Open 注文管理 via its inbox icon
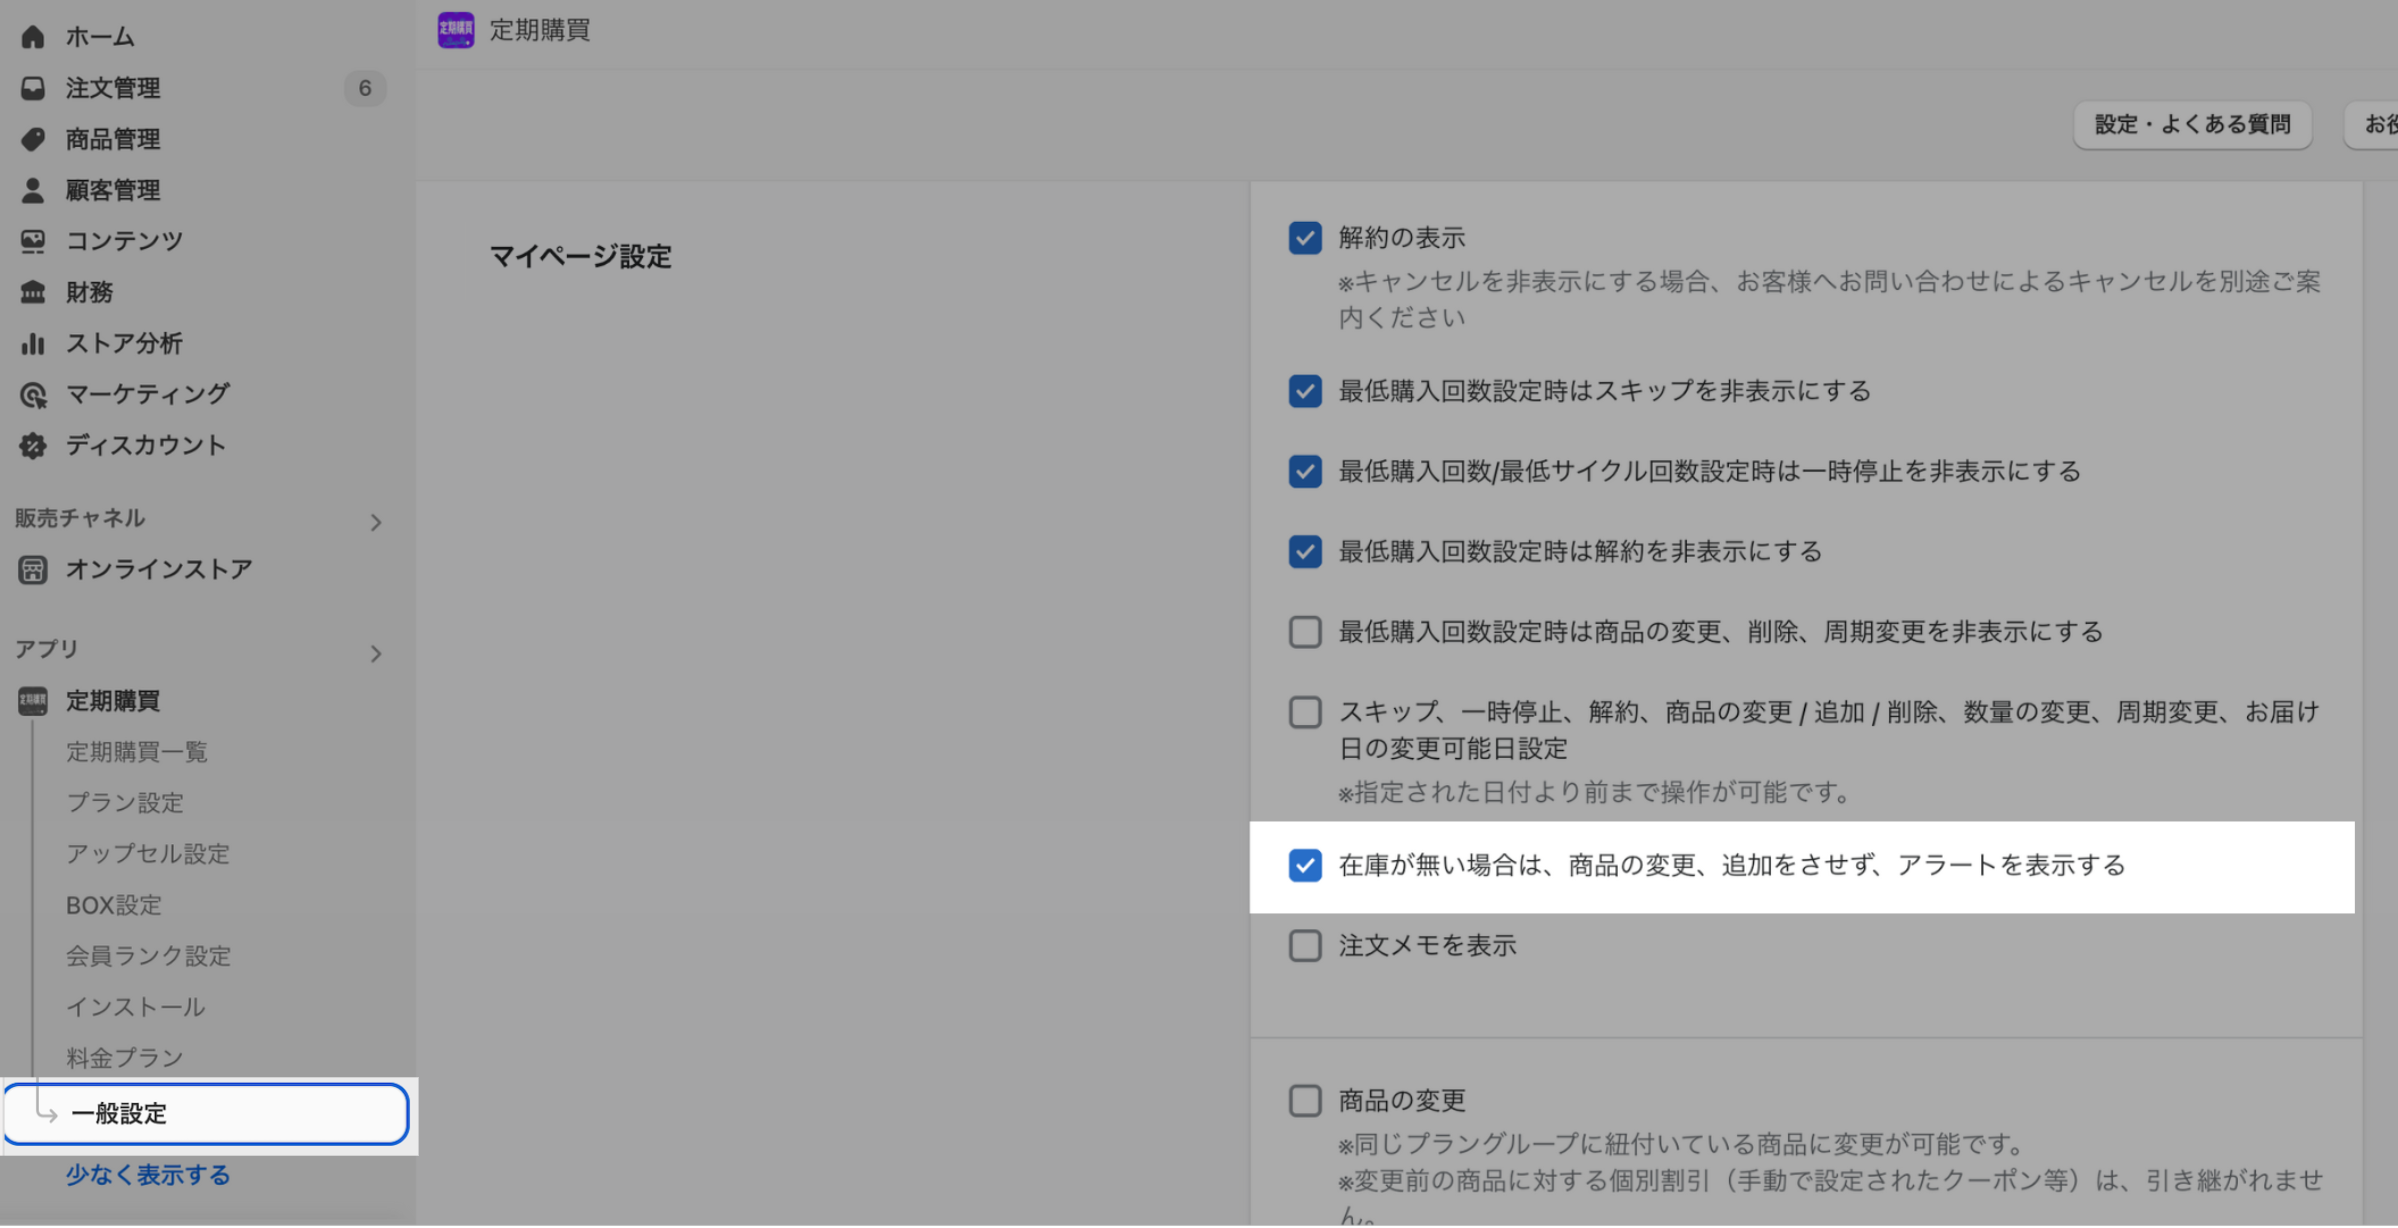 [x=33, y=88]
